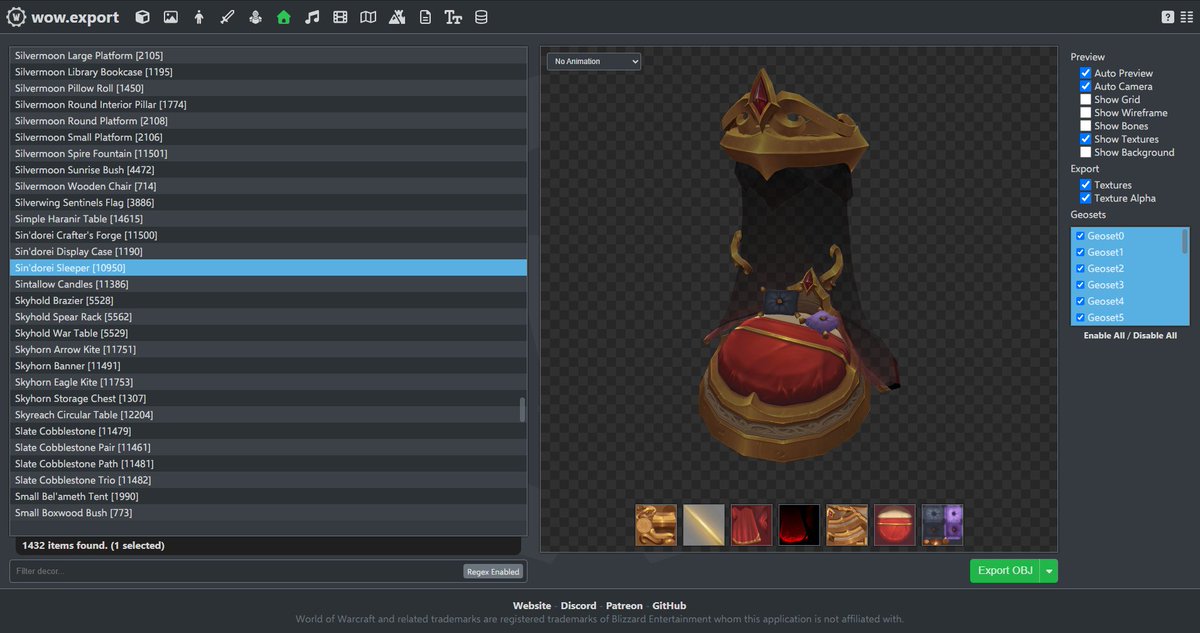Click the decor list scrollbar thumb
The width and height of the screenshot is (1200, 633).
(522, 409)
